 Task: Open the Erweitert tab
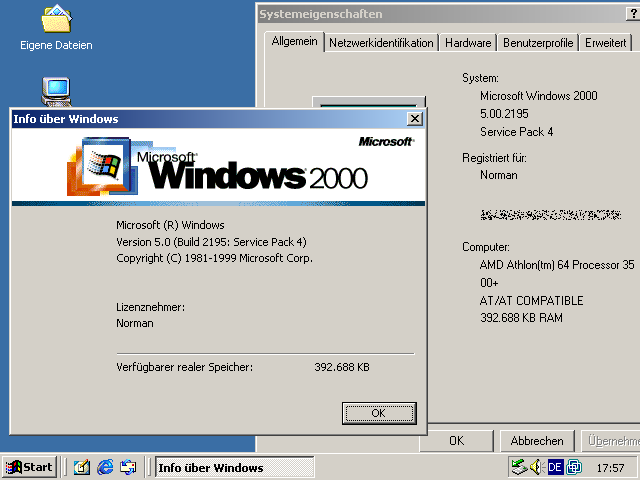click(605, 43)
